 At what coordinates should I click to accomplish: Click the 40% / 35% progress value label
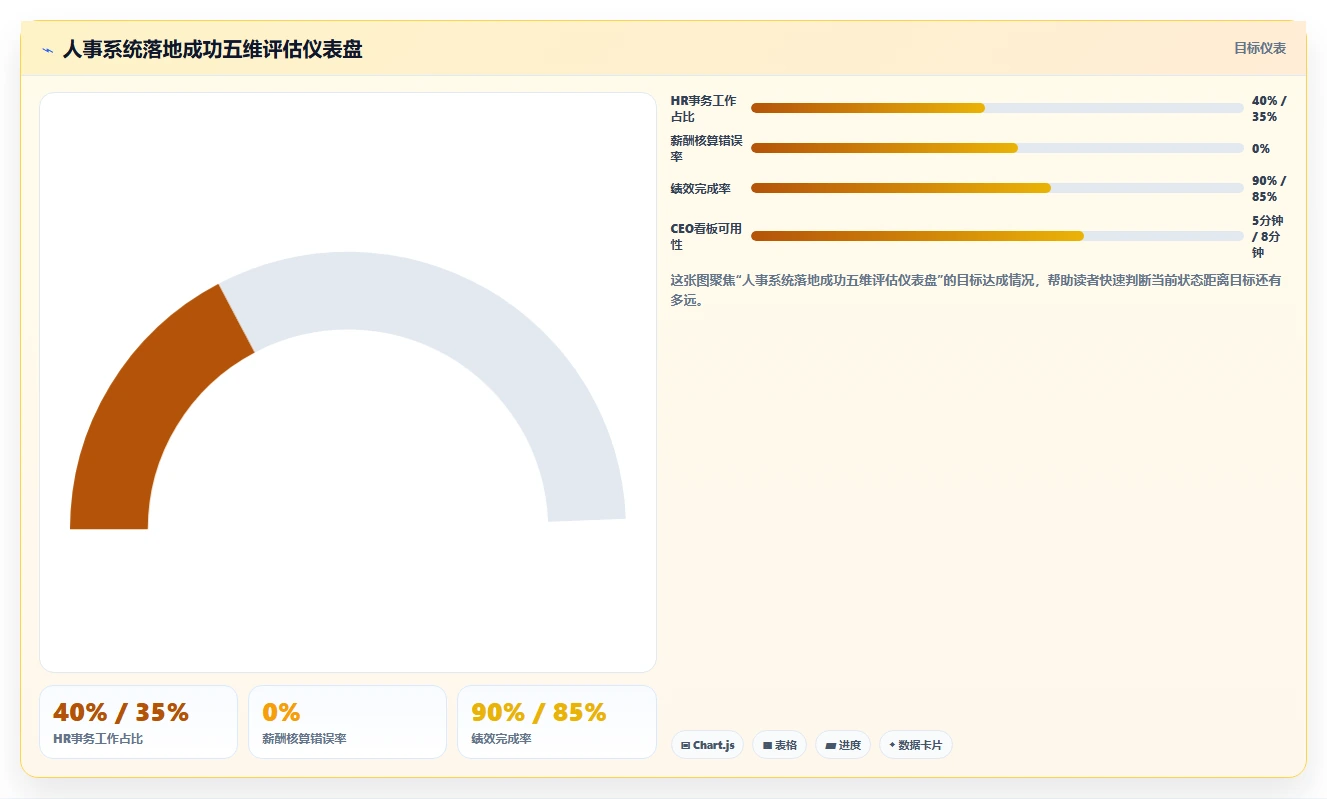point(1269,108)
